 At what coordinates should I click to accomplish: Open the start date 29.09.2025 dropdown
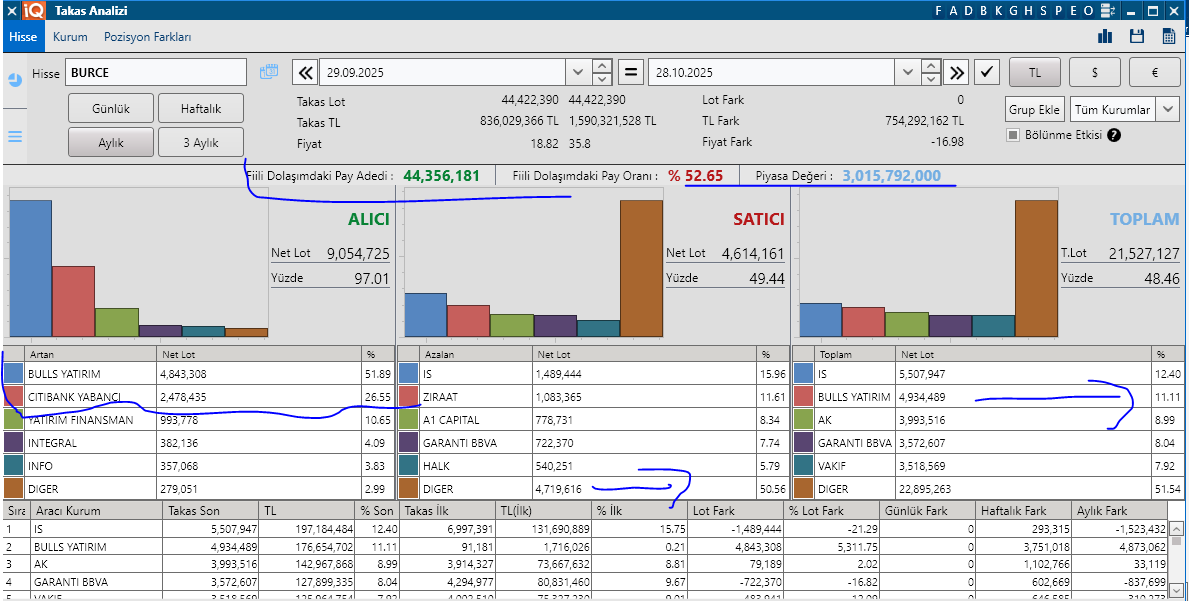578,73
